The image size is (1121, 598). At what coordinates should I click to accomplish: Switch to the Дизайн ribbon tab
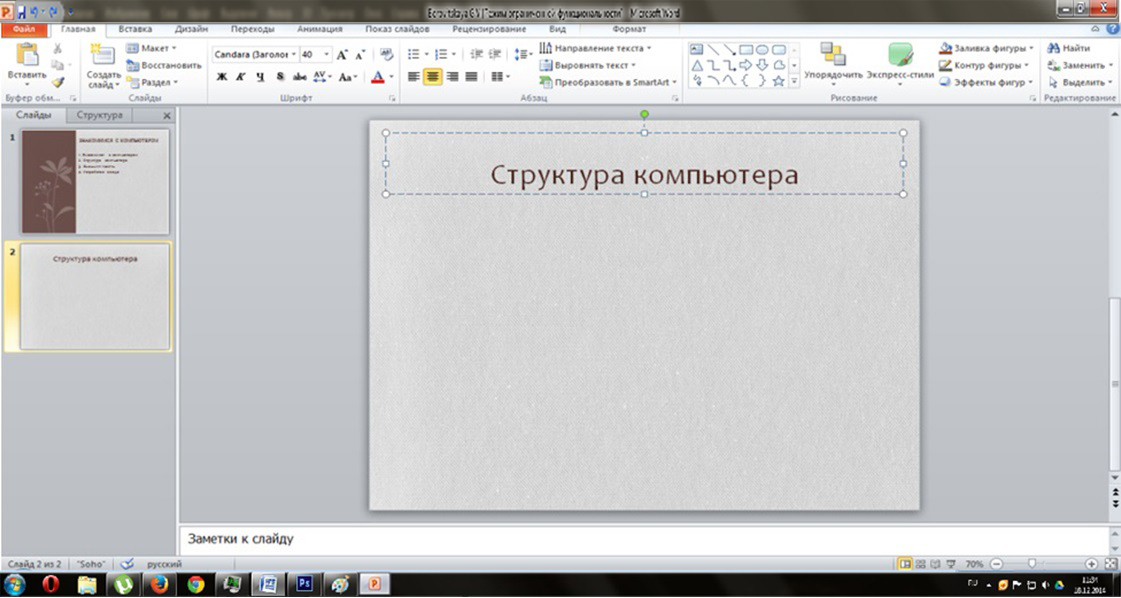point(190,29)
